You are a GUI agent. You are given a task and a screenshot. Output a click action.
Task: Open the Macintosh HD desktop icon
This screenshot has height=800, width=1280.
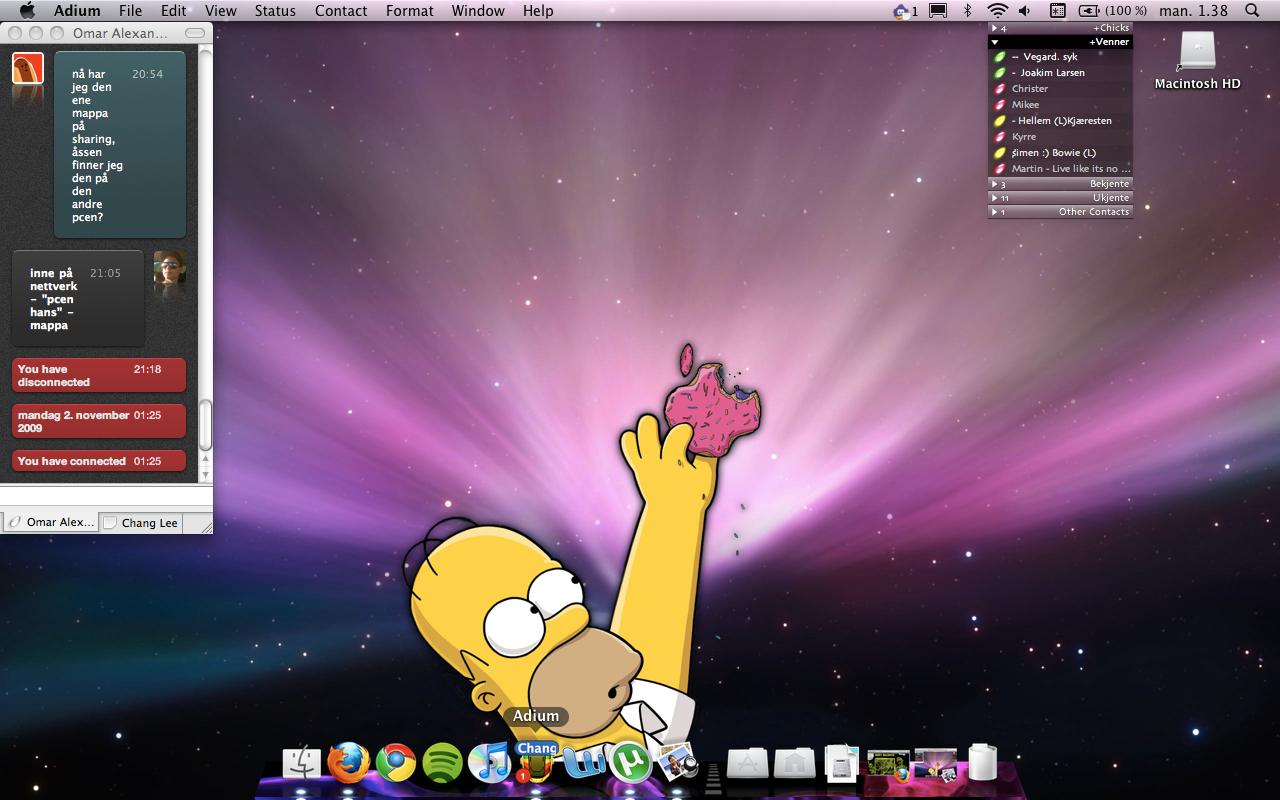[x=1197, y=60]
